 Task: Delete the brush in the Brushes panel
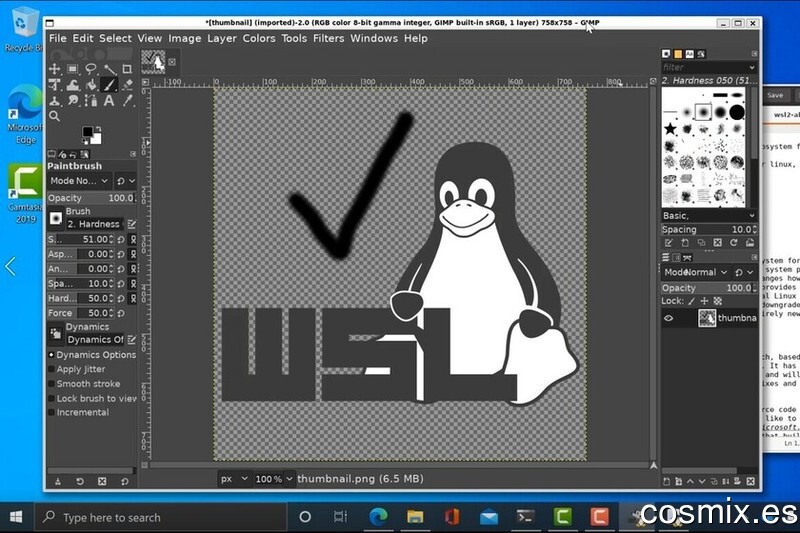(x=717, y=243)
